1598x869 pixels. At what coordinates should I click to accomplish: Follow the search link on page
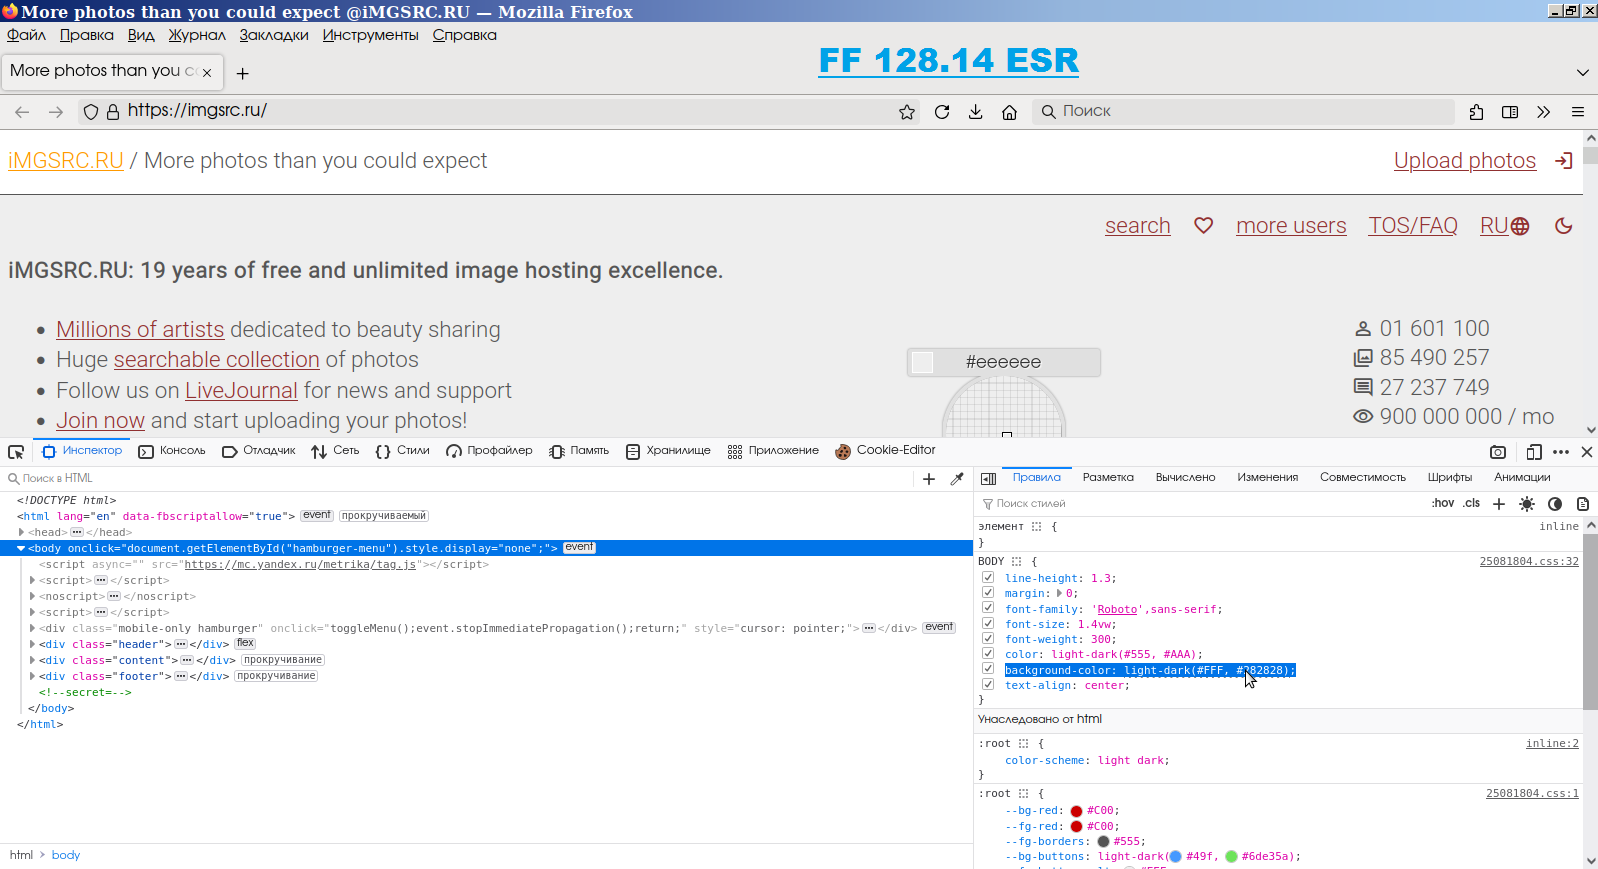tap(1138, 226)
